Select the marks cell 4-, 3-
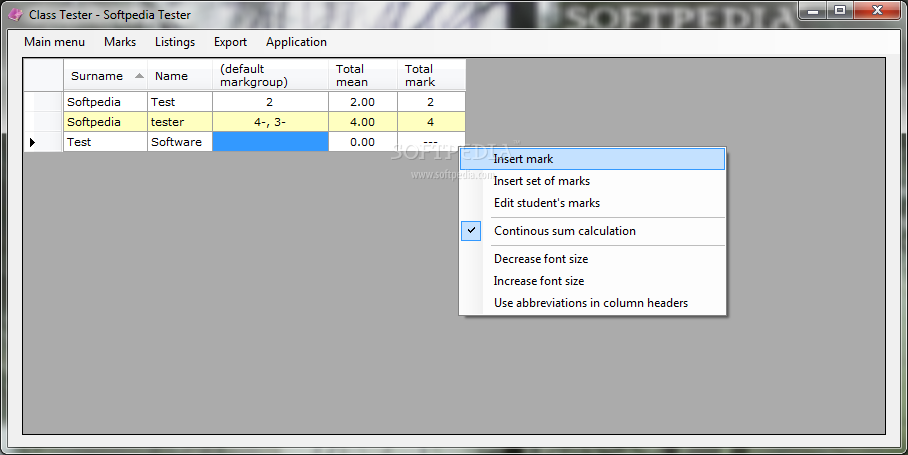 [x=270, y=122]
